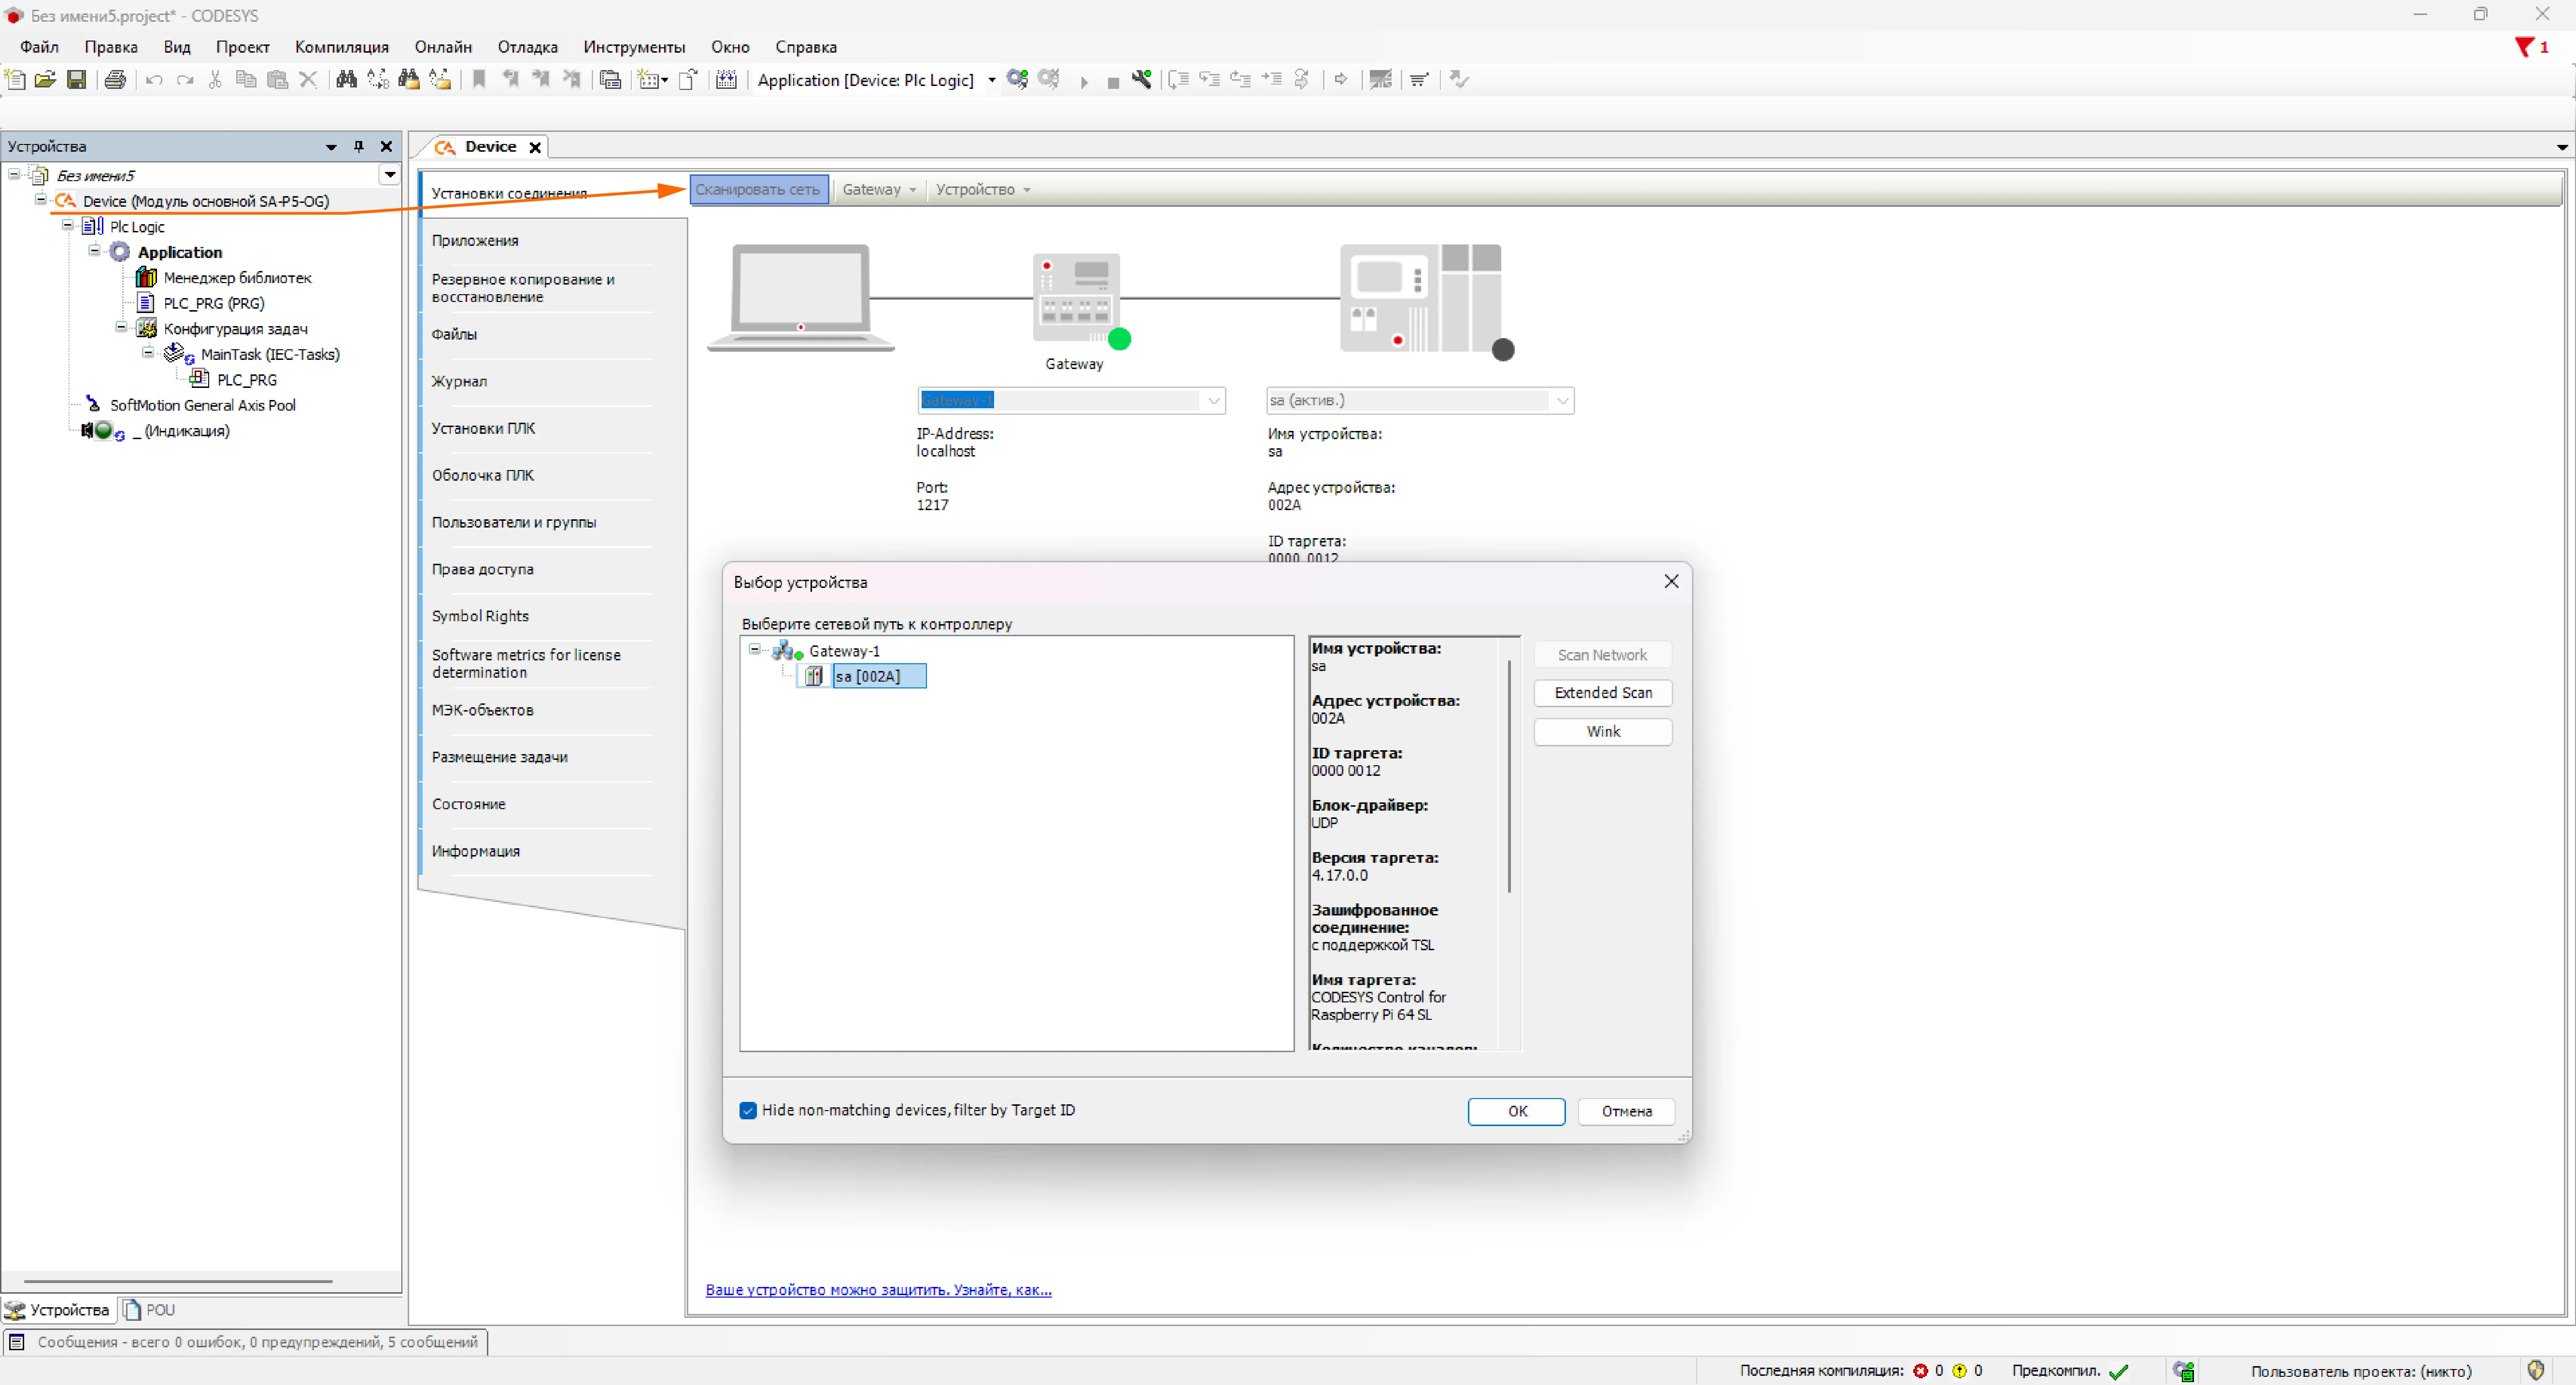The width and height of the screenshot is (2576, 1385).
Task: Click the shield icon in status bar
Action: (2536, 1370)
